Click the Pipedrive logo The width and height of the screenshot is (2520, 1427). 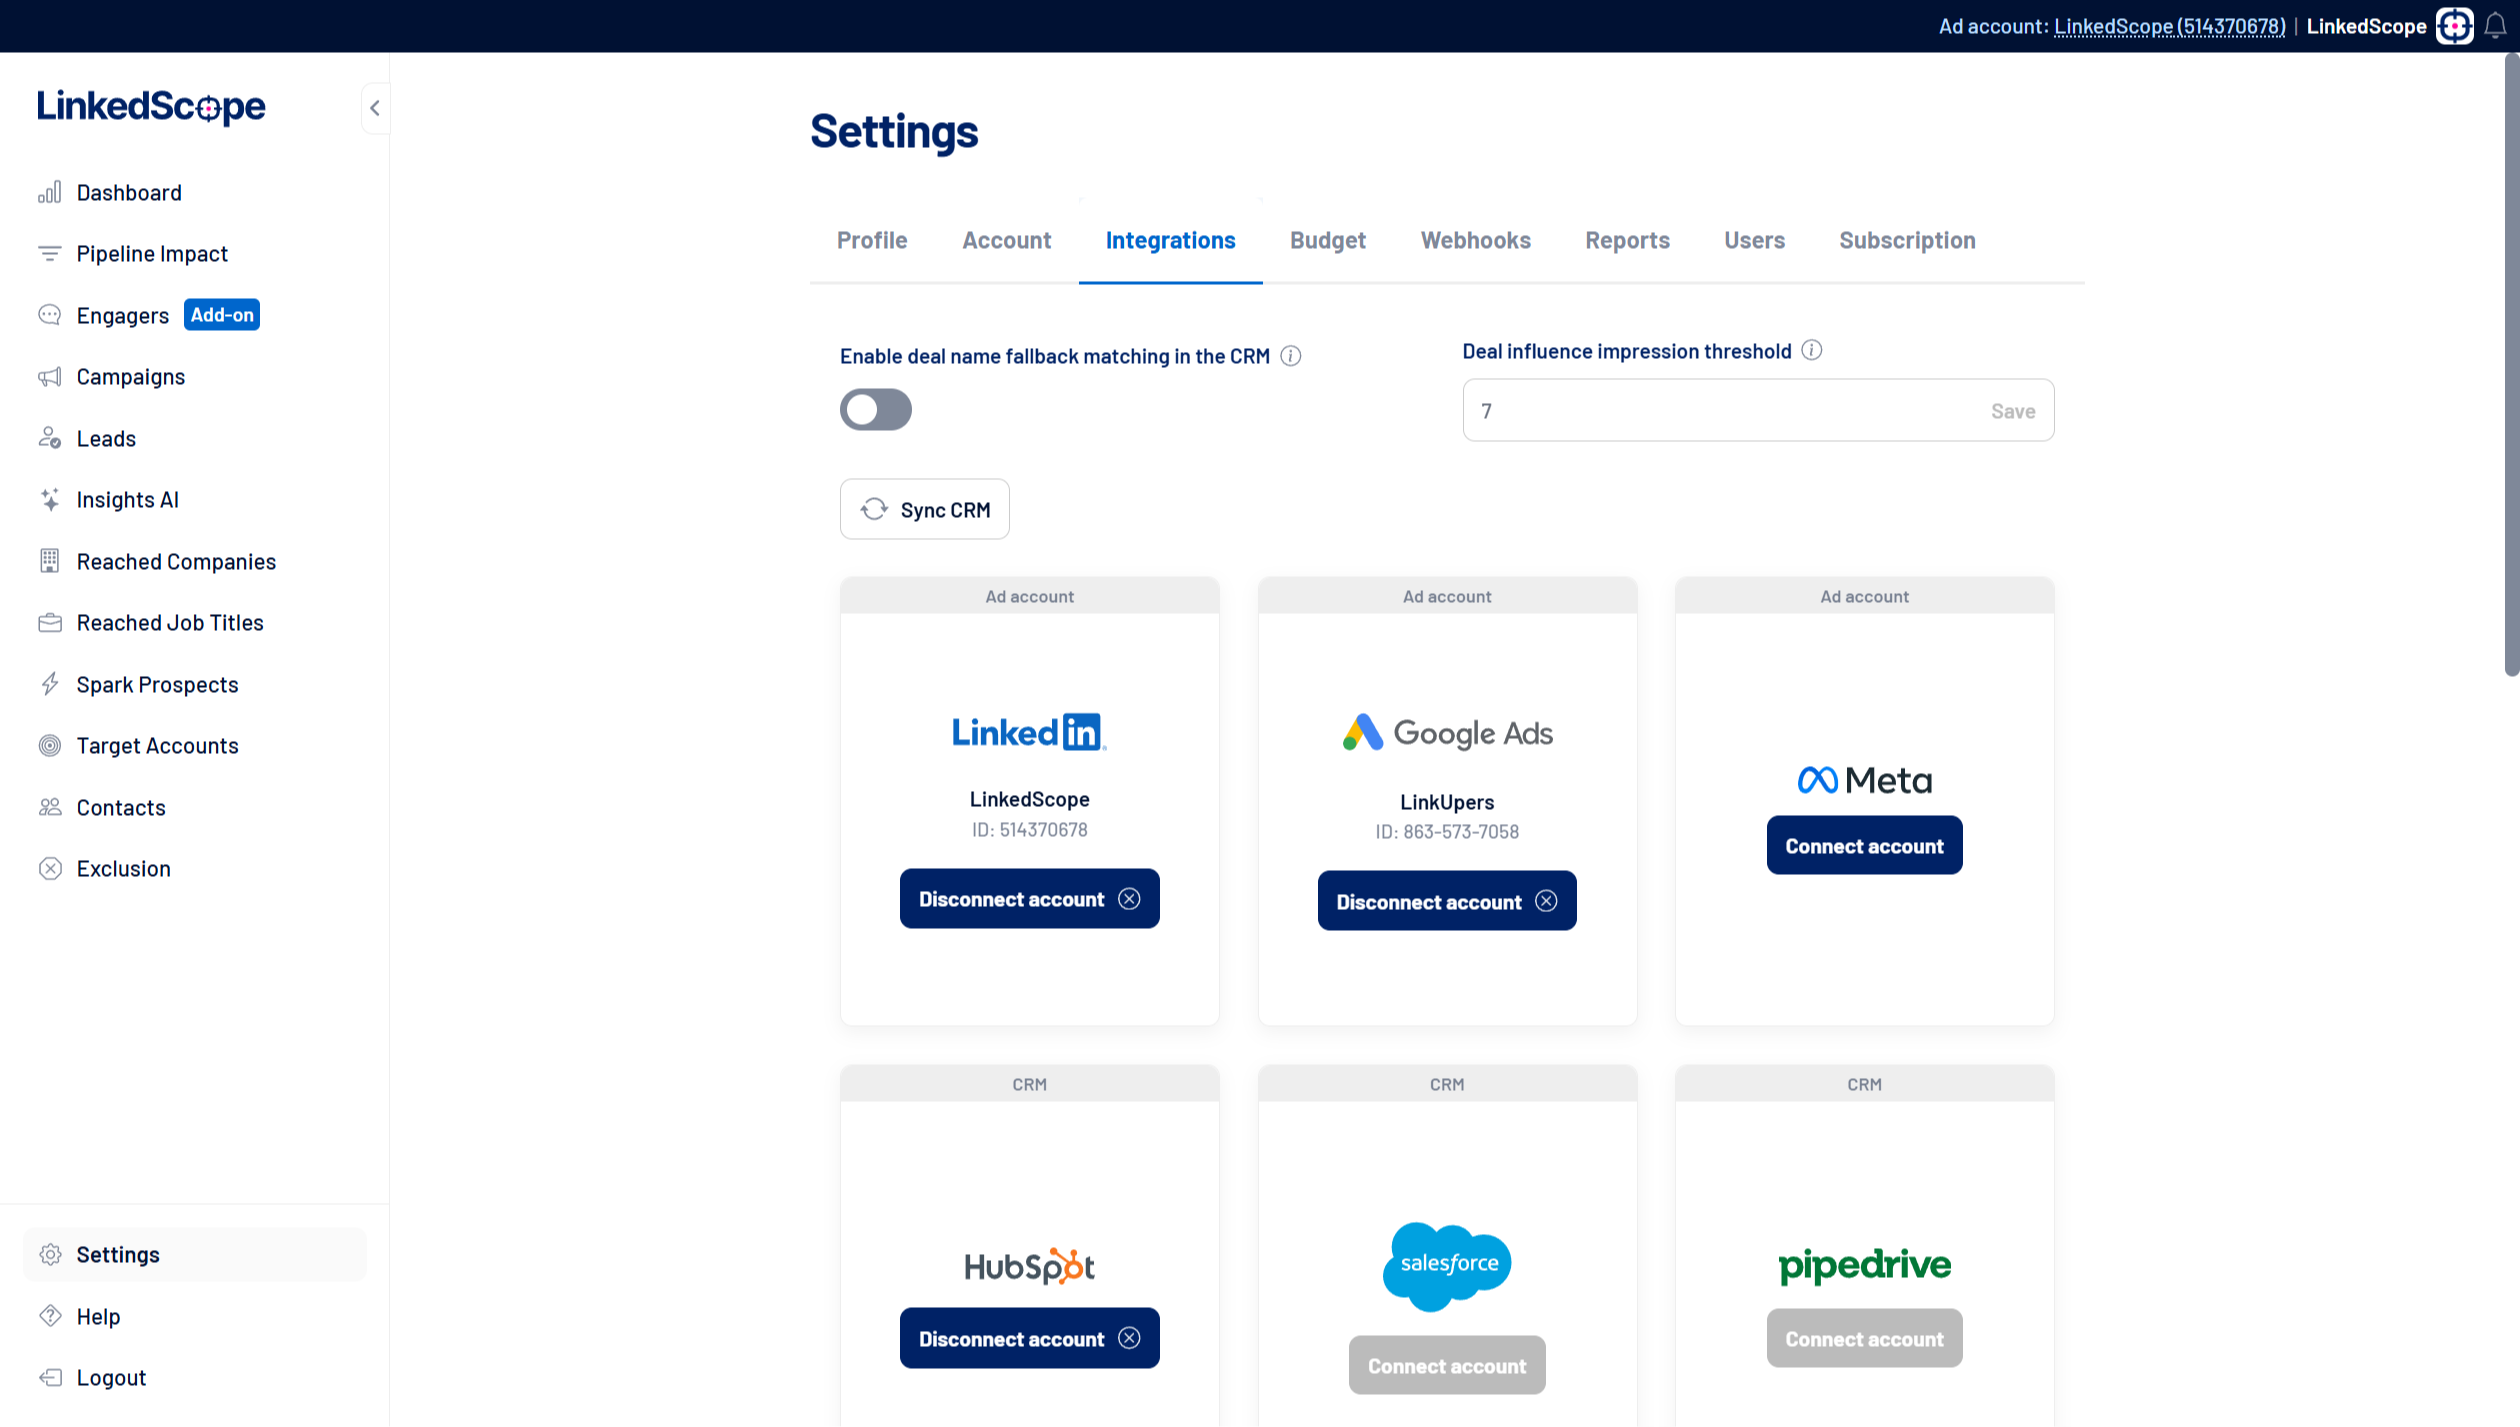(1864, 1265)
